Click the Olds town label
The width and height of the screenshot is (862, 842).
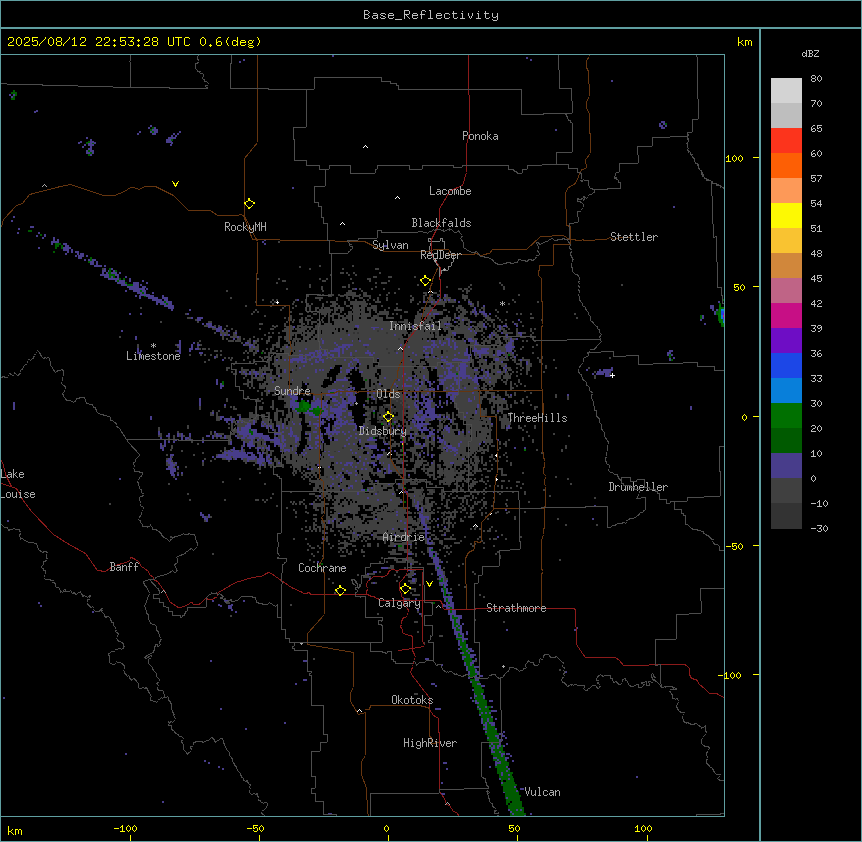(388, 394)
